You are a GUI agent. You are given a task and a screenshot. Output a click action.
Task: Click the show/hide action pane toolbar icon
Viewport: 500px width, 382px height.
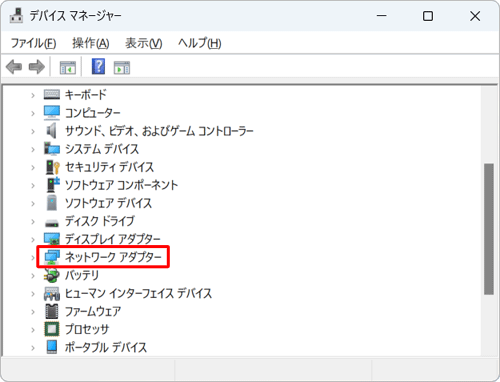pos(122,67)
